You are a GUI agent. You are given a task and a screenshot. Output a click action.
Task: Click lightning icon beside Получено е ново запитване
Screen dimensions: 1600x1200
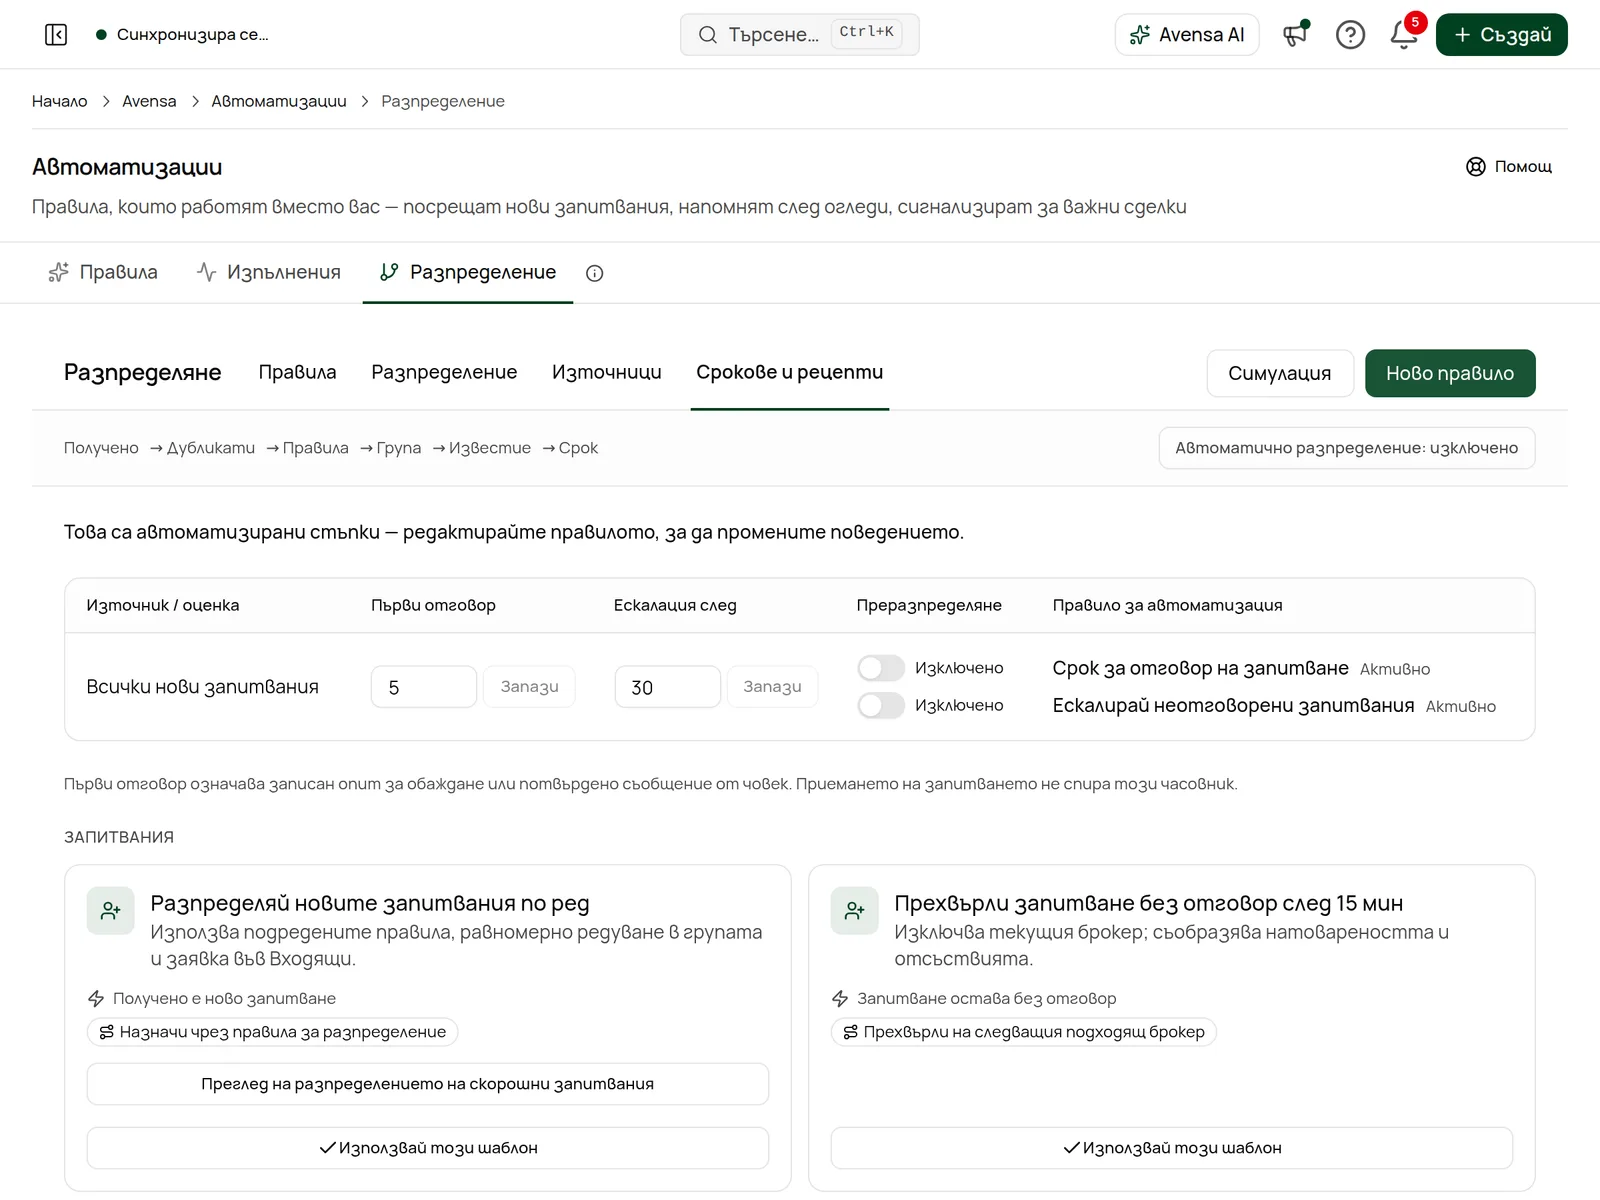click(x=96, y=998)
